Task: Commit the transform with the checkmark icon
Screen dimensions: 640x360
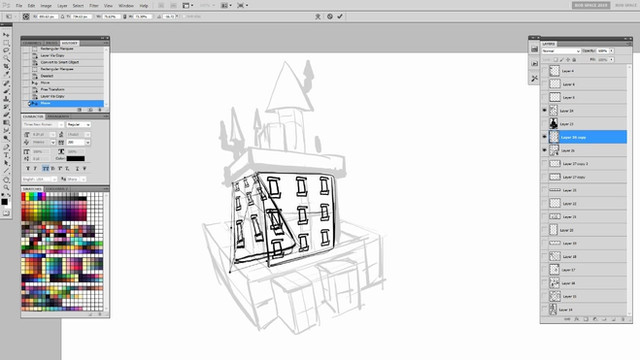Action: [340, 16]
